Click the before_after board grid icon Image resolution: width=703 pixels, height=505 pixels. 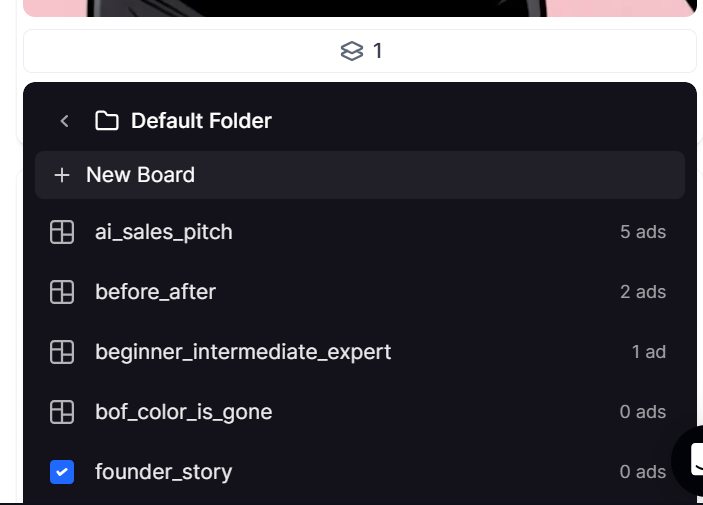62,292
